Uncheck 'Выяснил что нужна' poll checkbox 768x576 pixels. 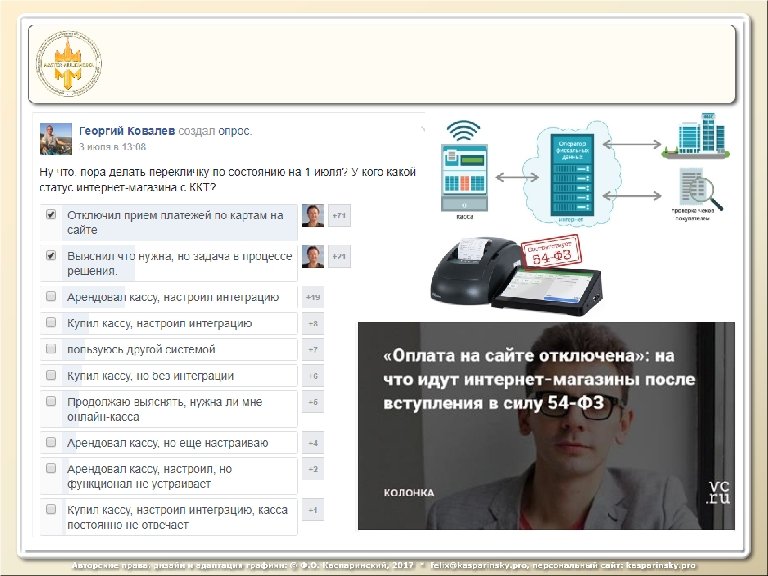[51, 256]
